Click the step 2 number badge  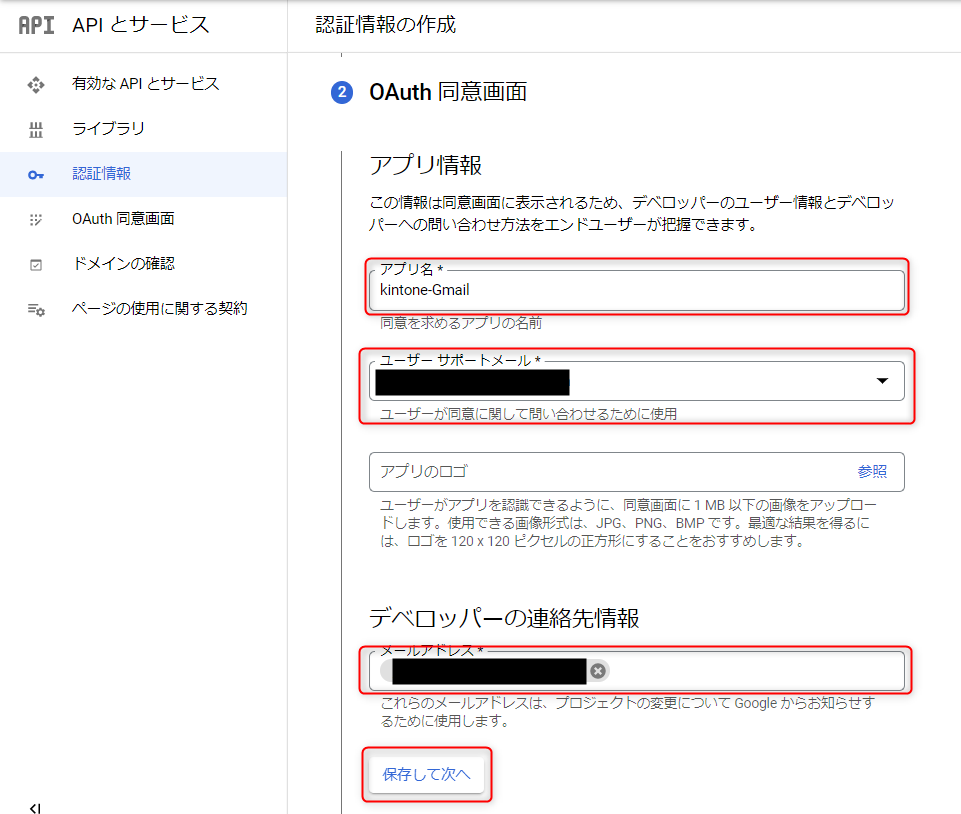click(342, 93)
